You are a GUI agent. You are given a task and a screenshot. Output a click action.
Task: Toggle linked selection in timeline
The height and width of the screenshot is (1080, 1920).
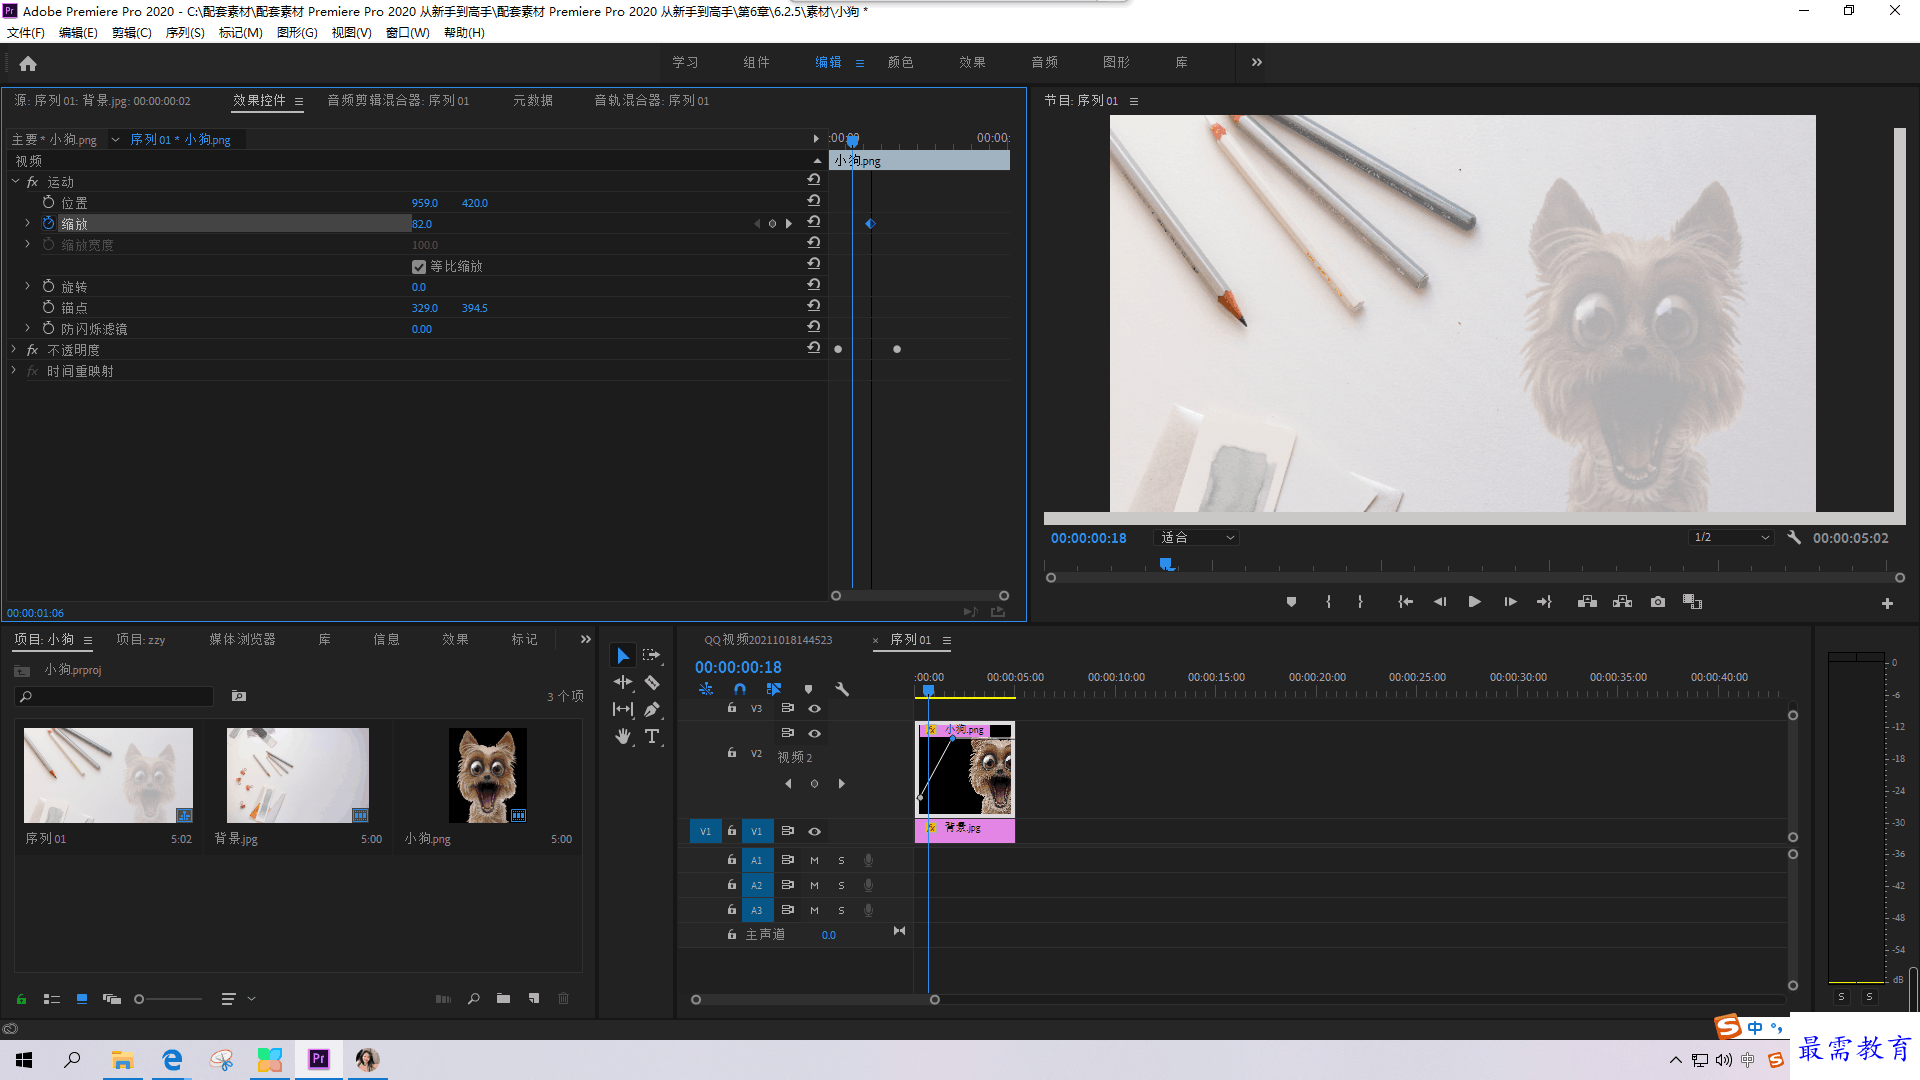pos(774,689)
